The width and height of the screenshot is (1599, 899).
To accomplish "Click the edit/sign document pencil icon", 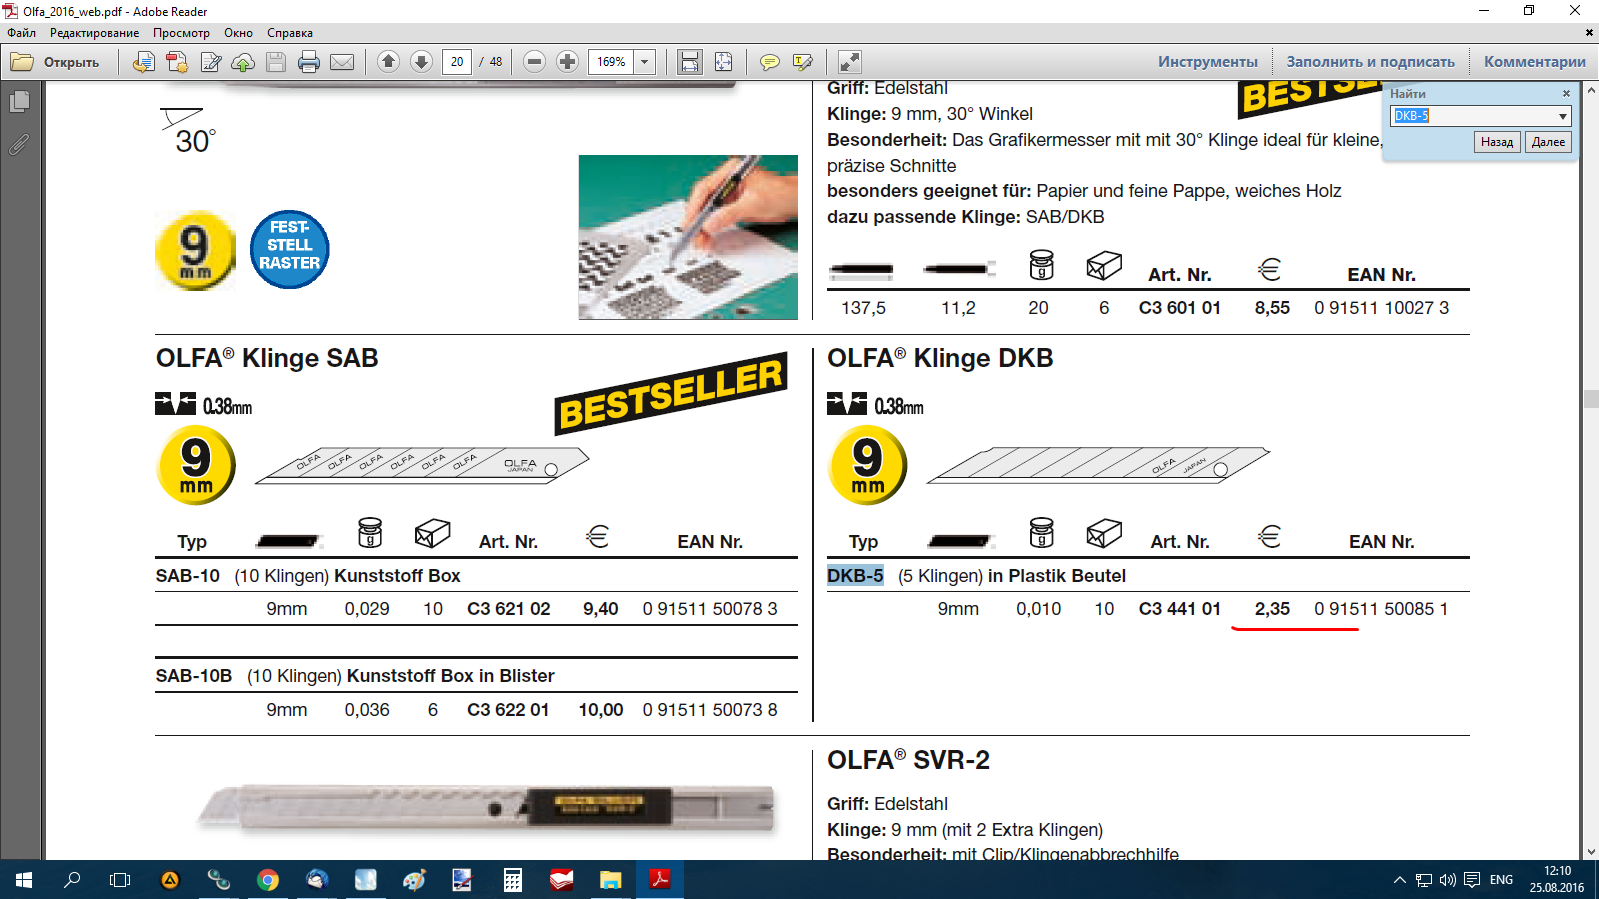I will point(210,62).
